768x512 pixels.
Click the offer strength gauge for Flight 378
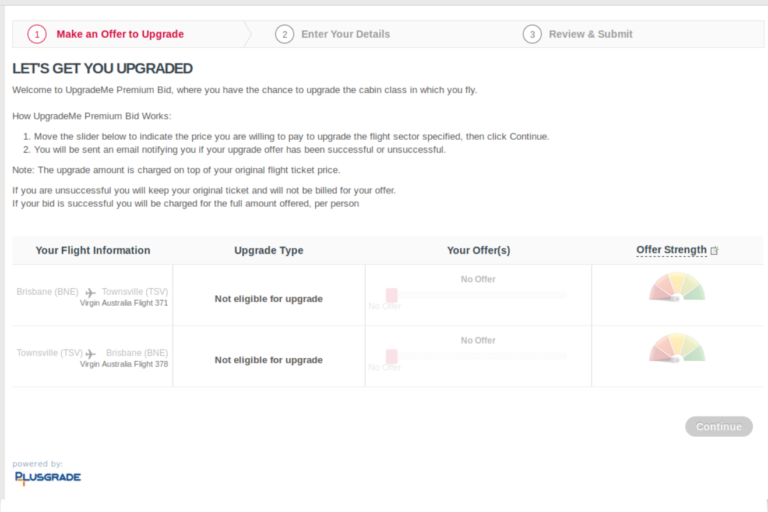[677, 348]
